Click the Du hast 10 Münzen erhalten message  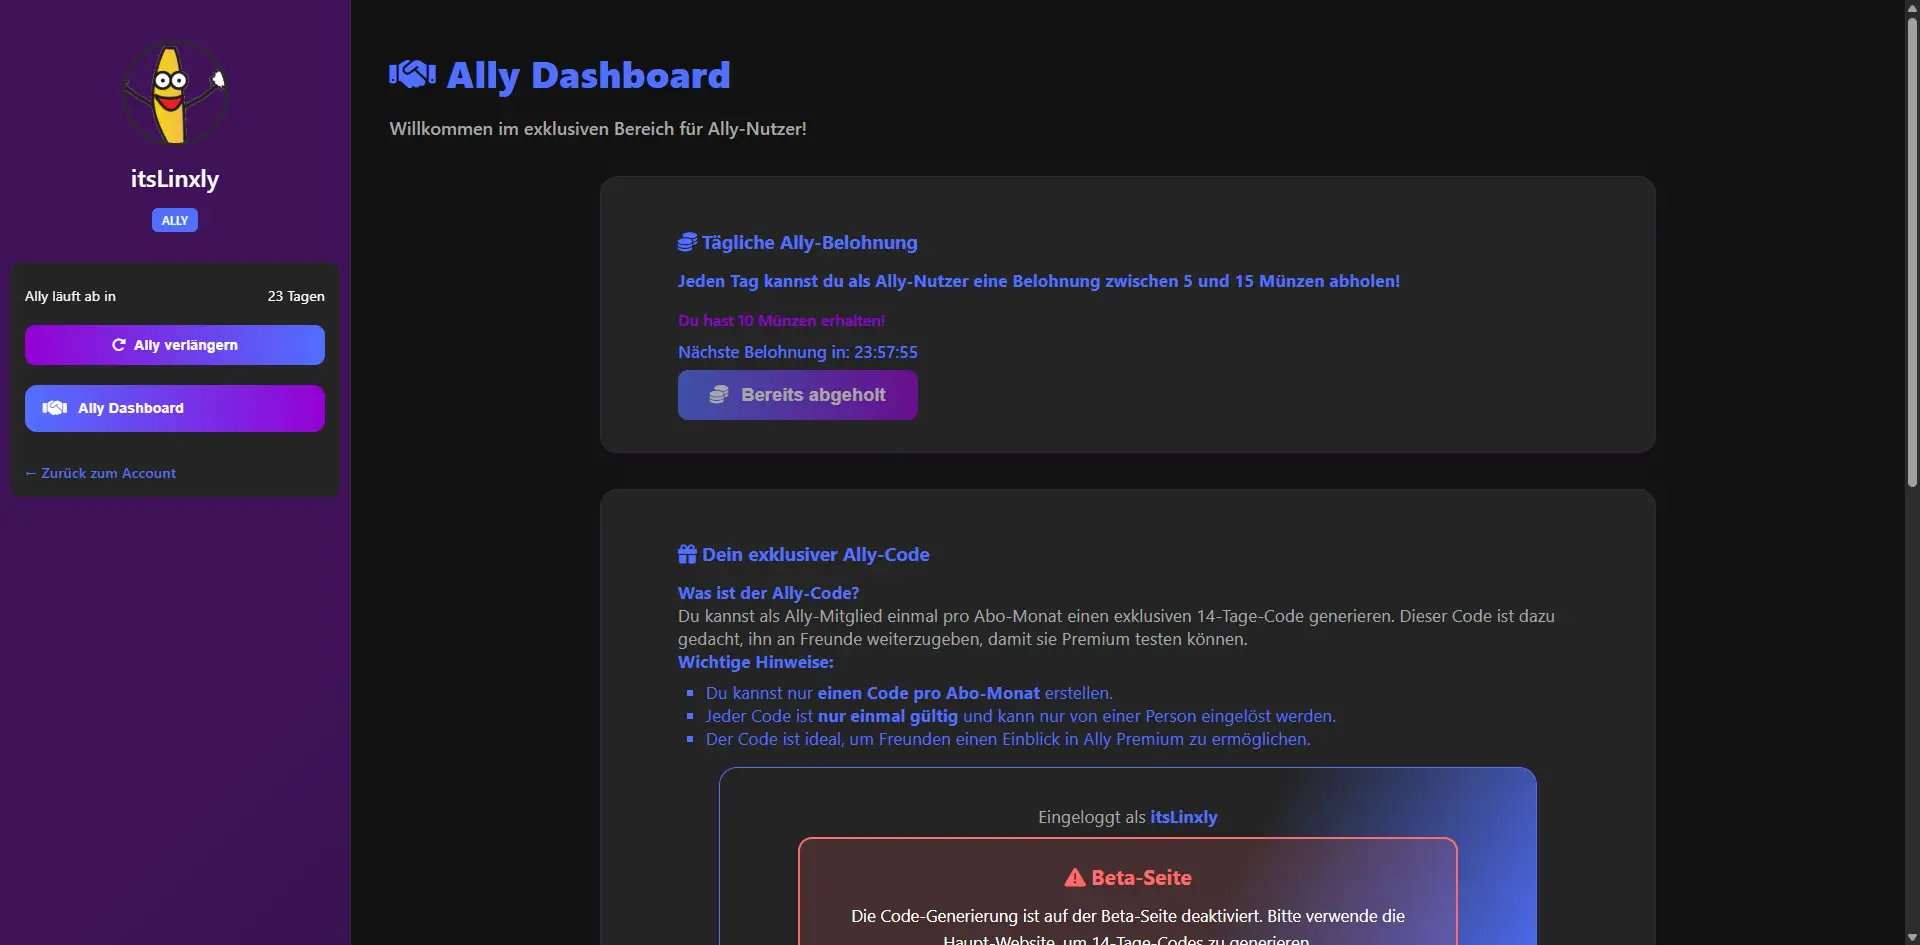click(x=781, y=321)
